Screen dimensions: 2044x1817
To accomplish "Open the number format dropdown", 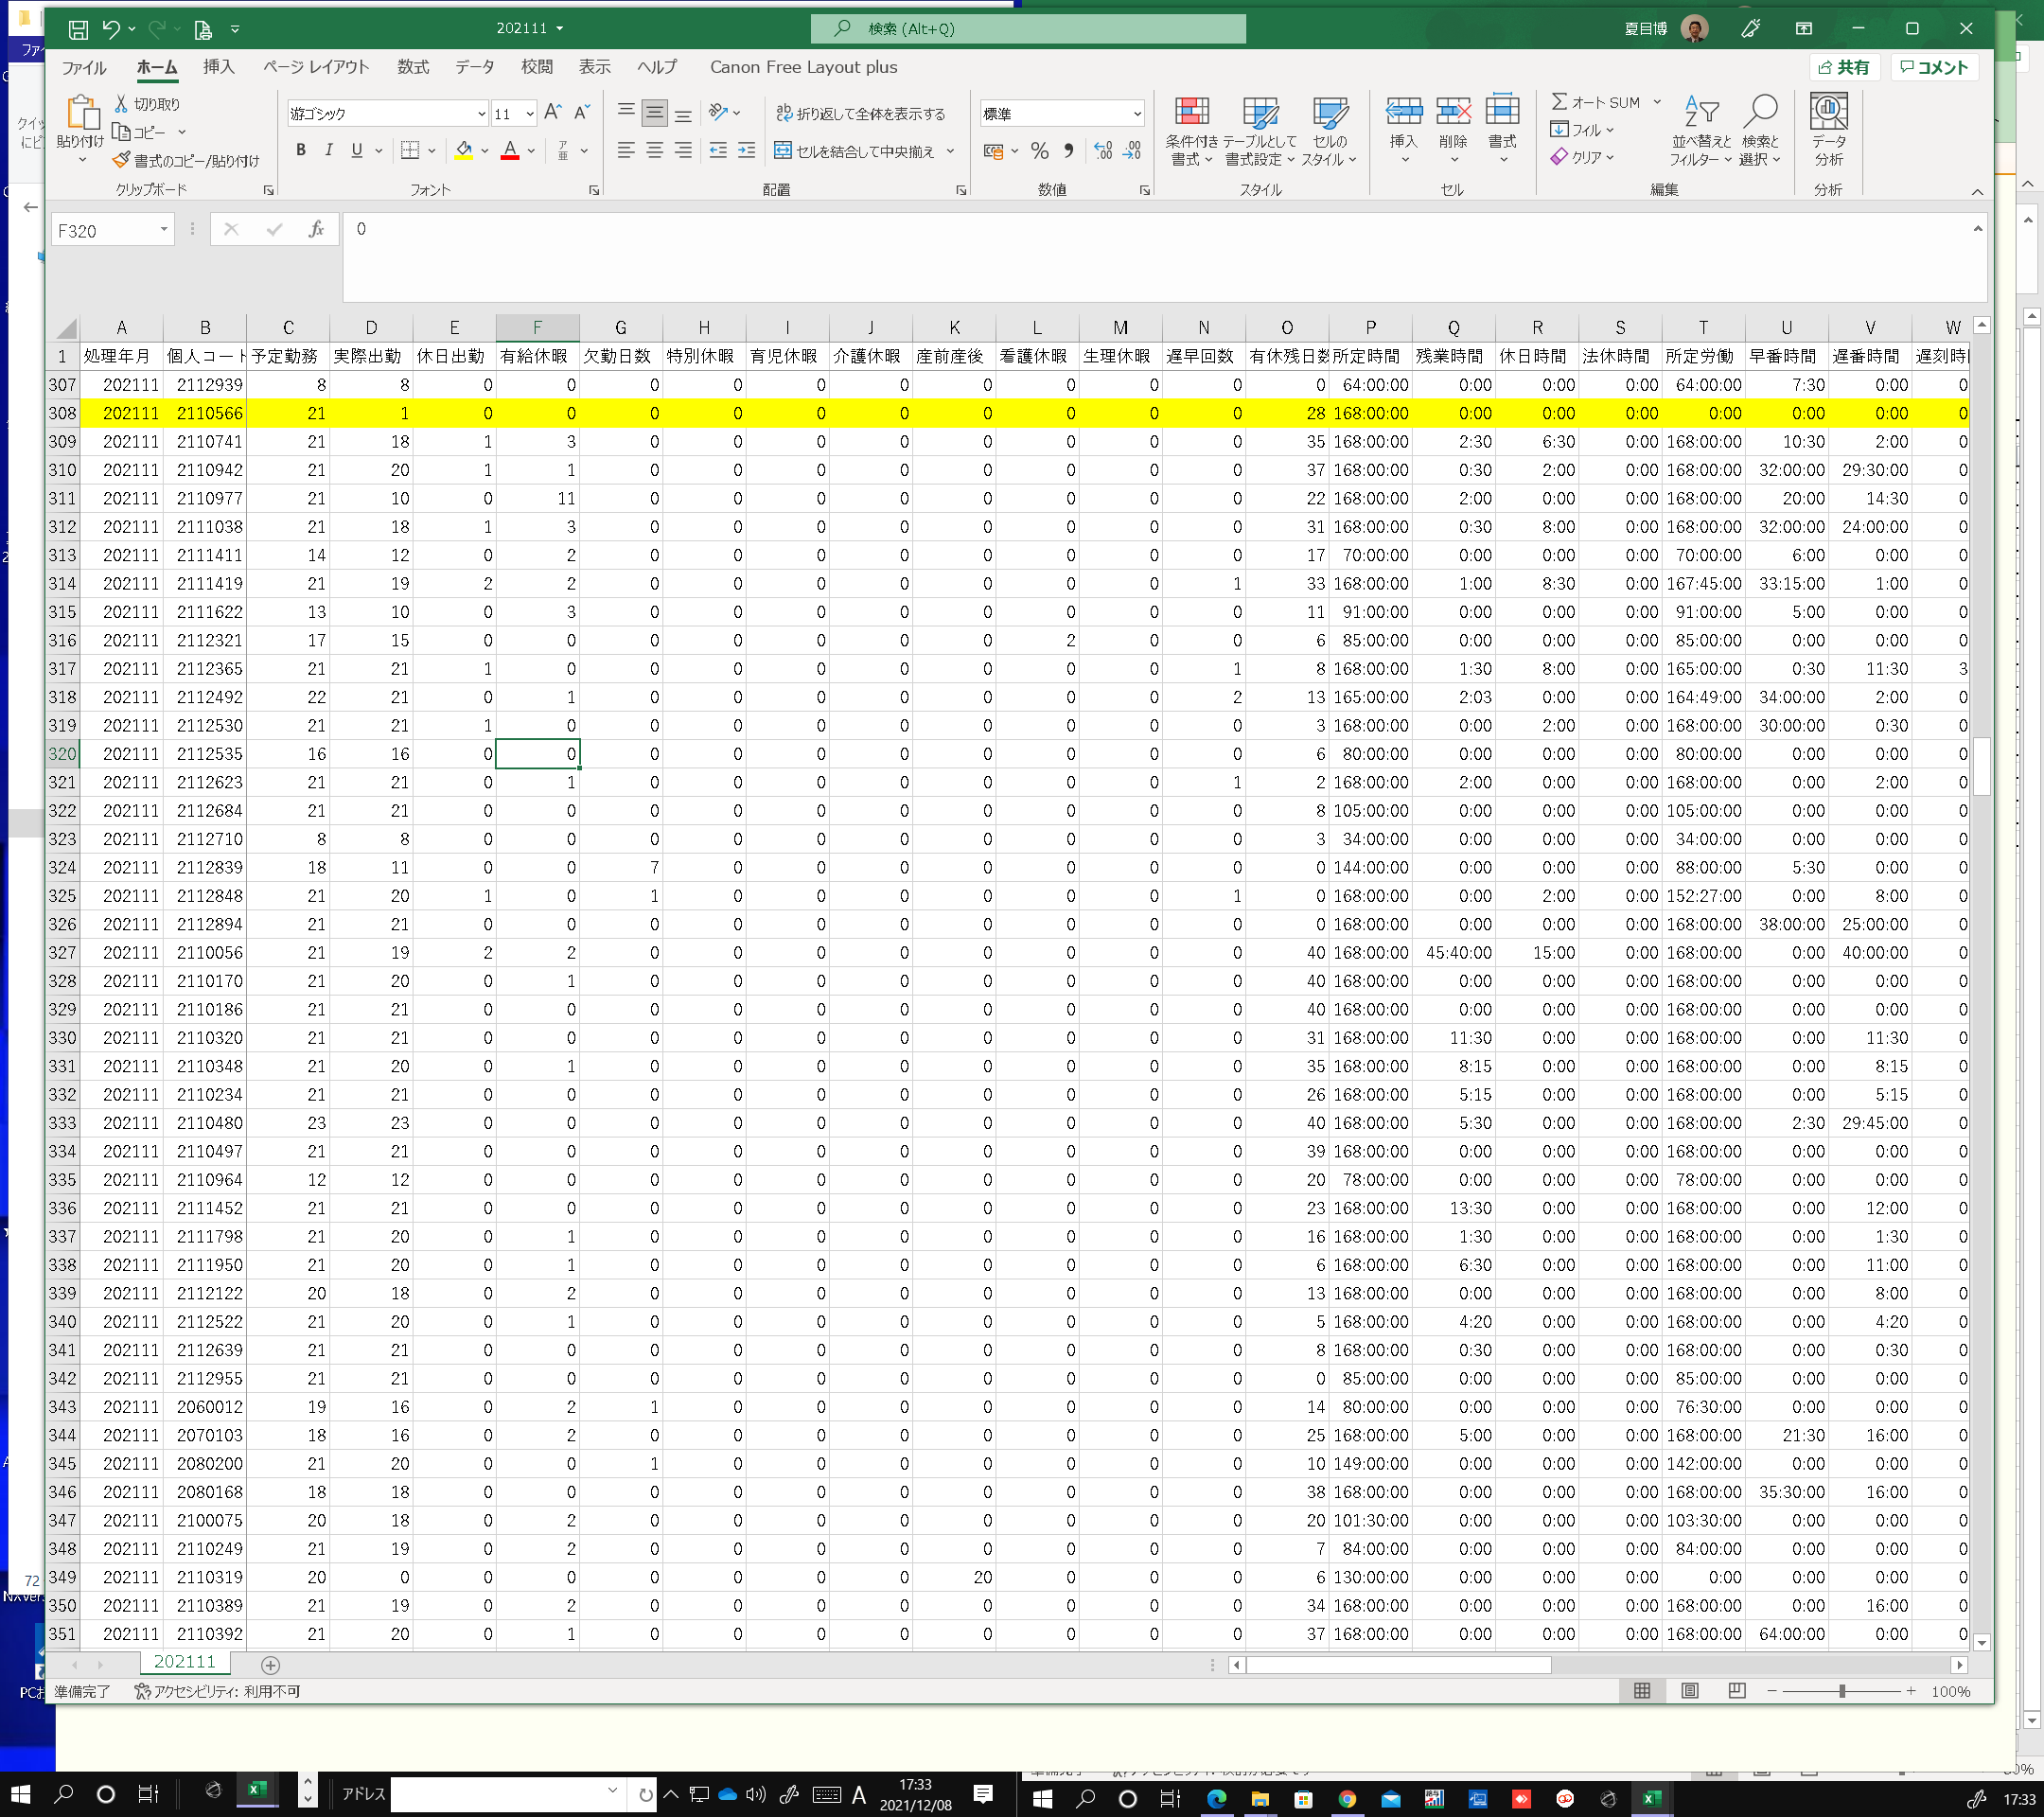I will point(1137,114).
